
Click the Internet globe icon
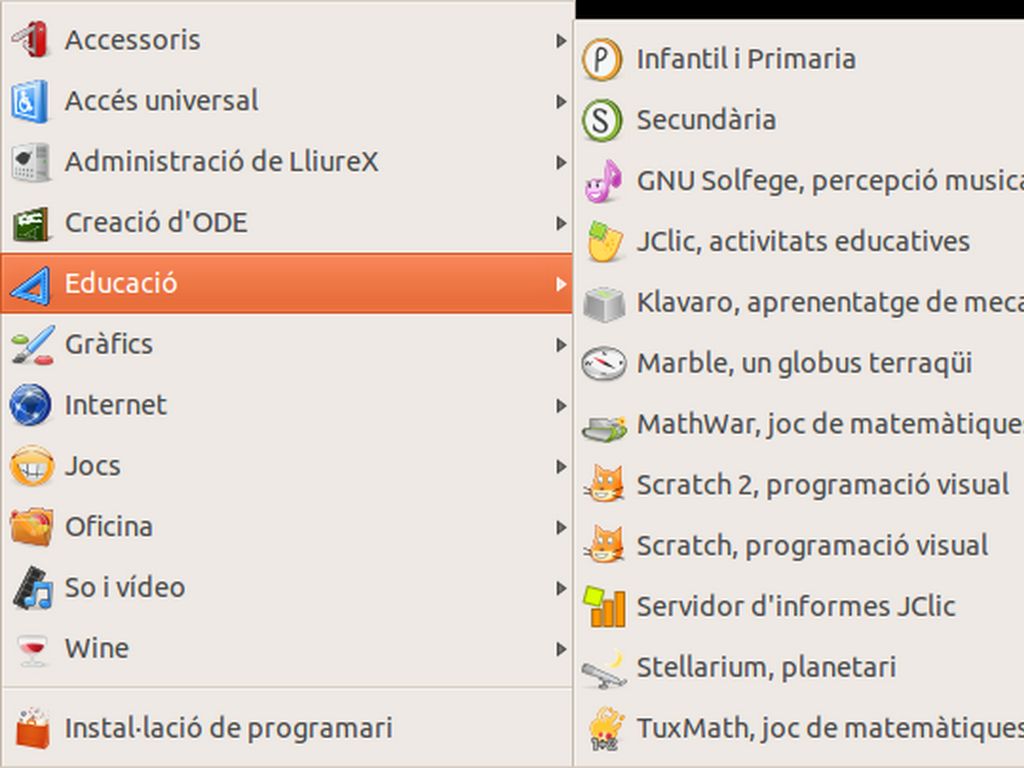tap(30, 405)
